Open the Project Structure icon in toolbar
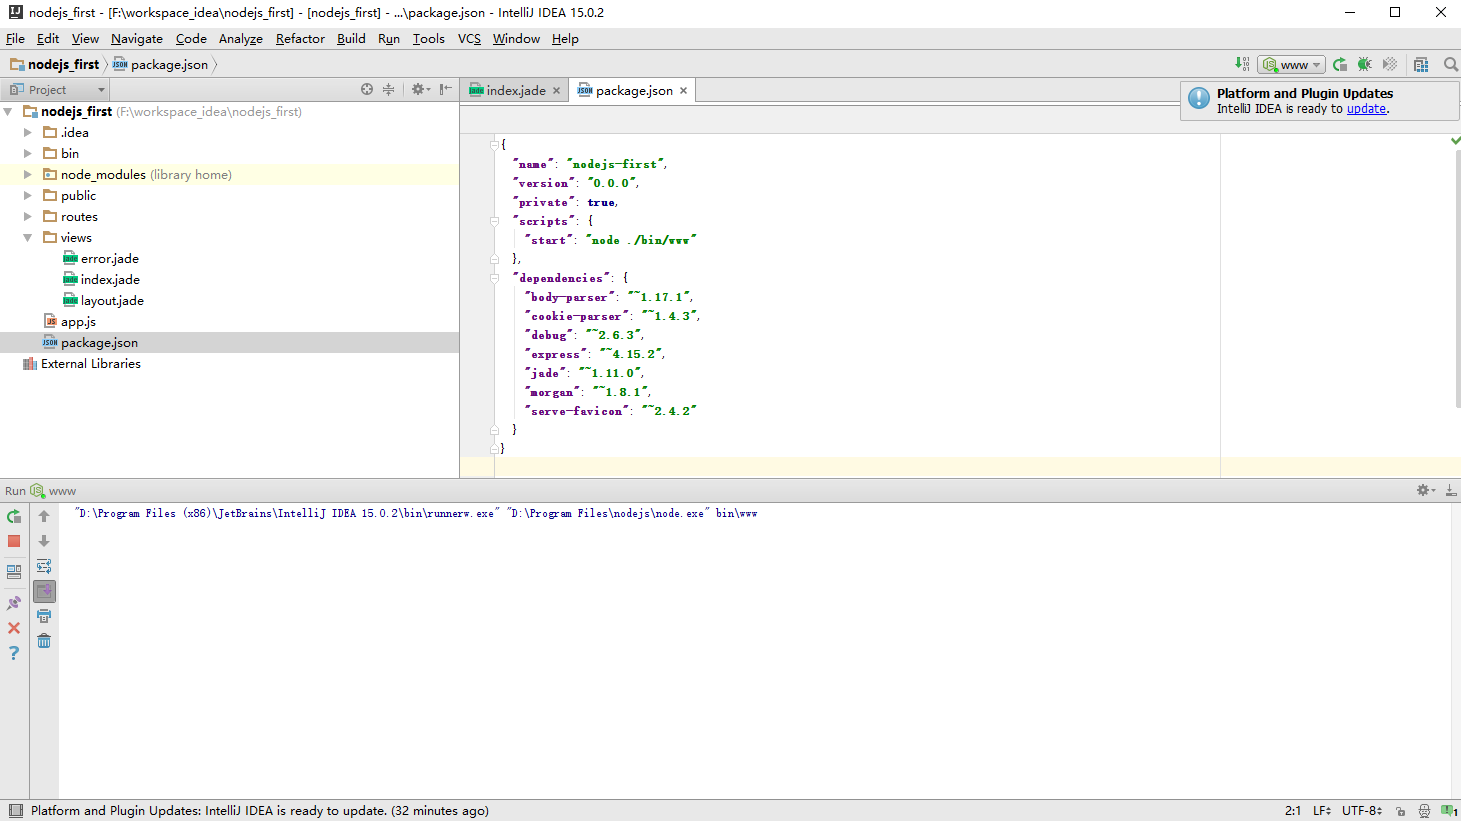The image size is (1461, 821). point(1421,64)
